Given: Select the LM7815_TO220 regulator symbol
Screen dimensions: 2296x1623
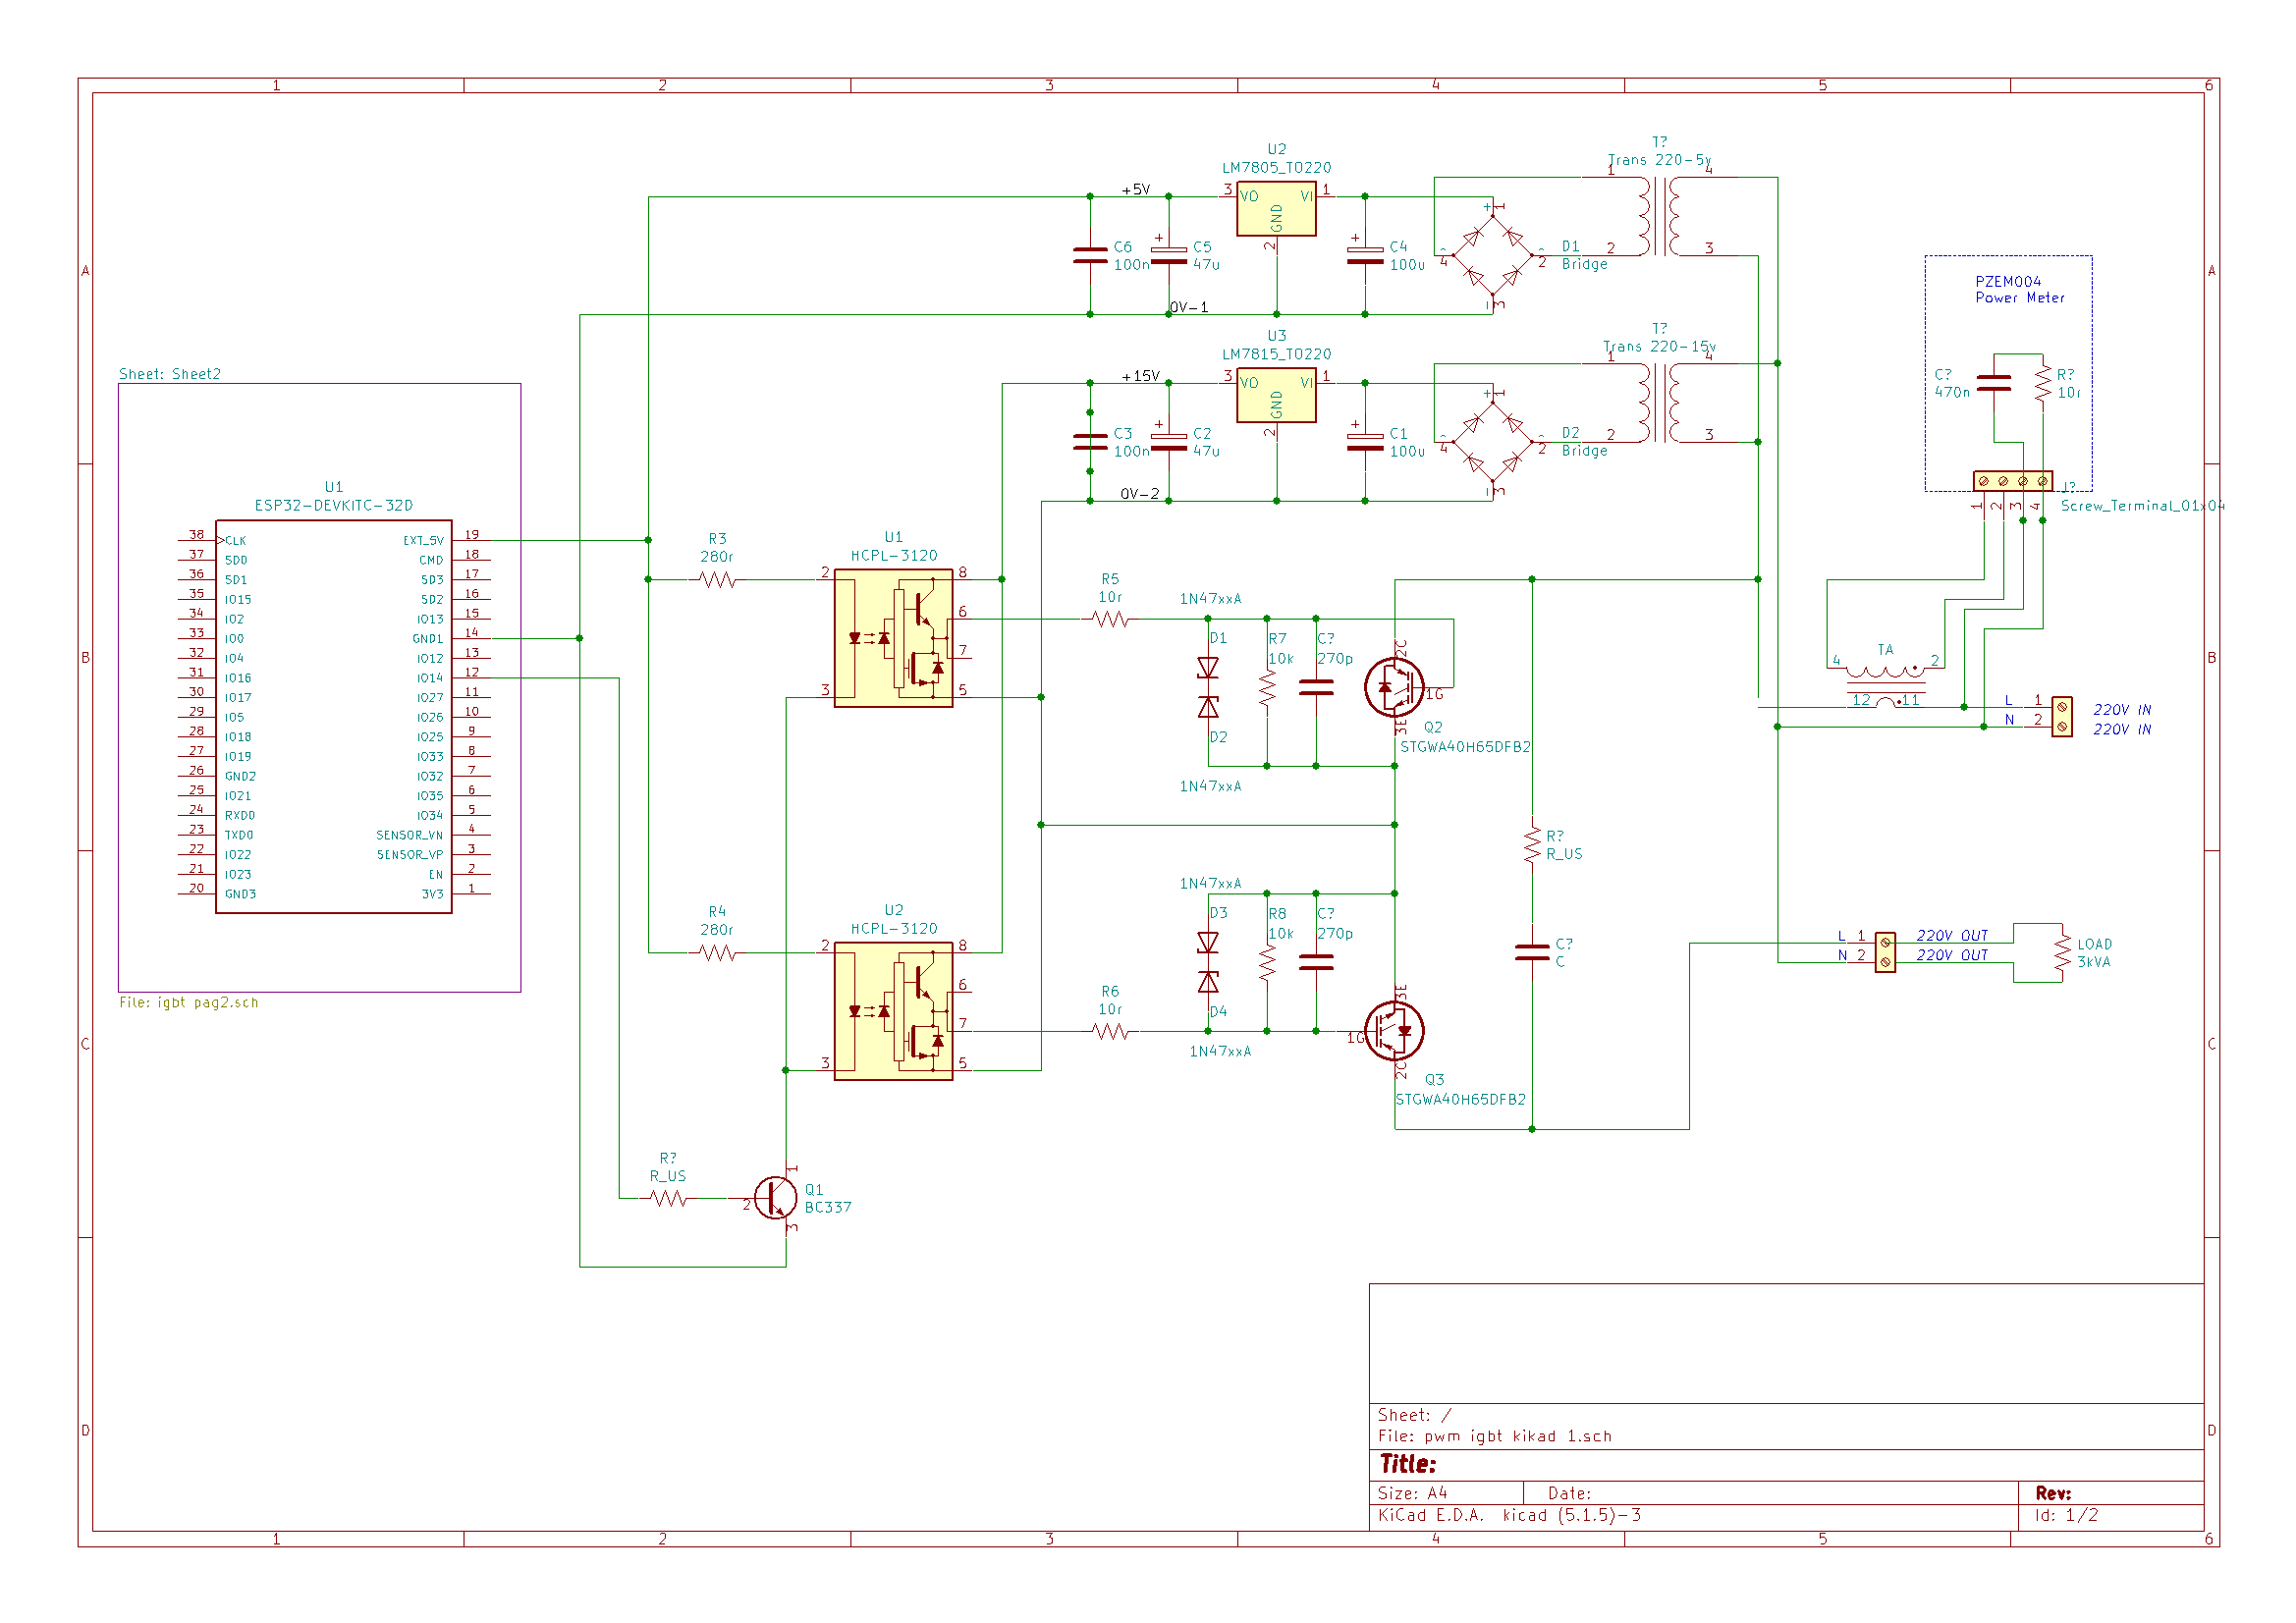Looking at the screenshot, I should [1276, 396].
